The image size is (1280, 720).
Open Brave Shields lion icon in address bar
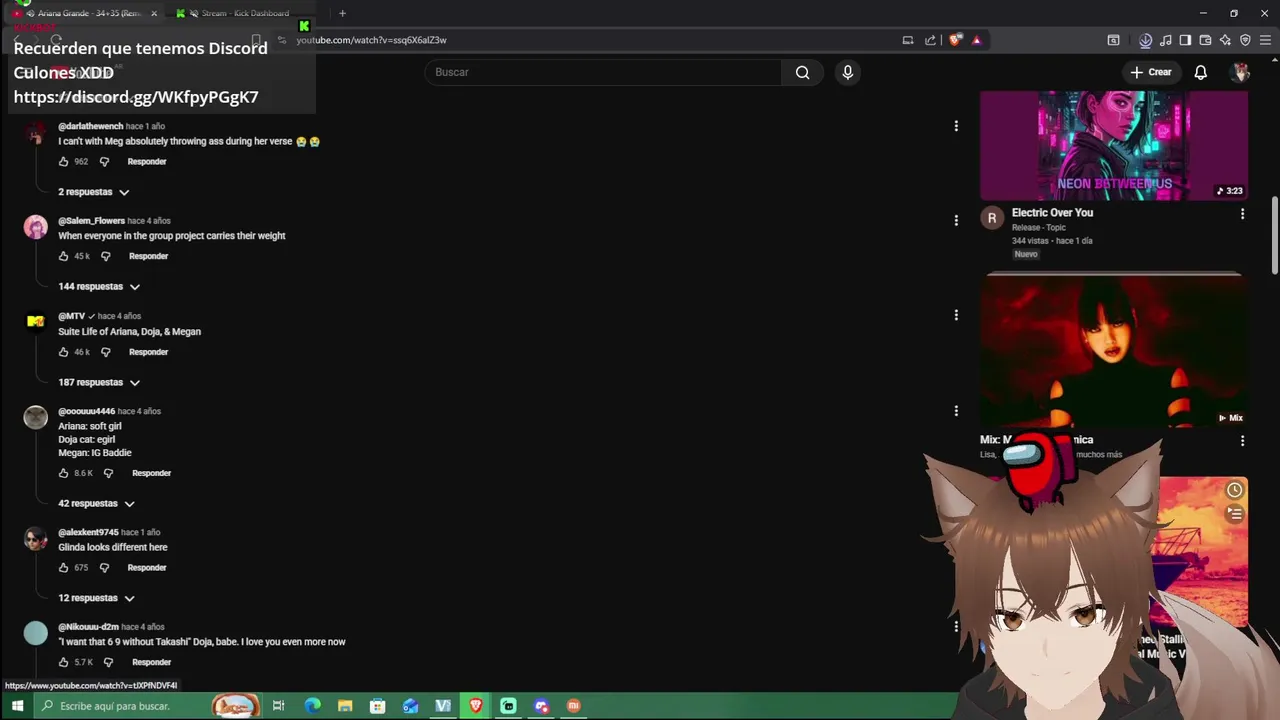956,40
